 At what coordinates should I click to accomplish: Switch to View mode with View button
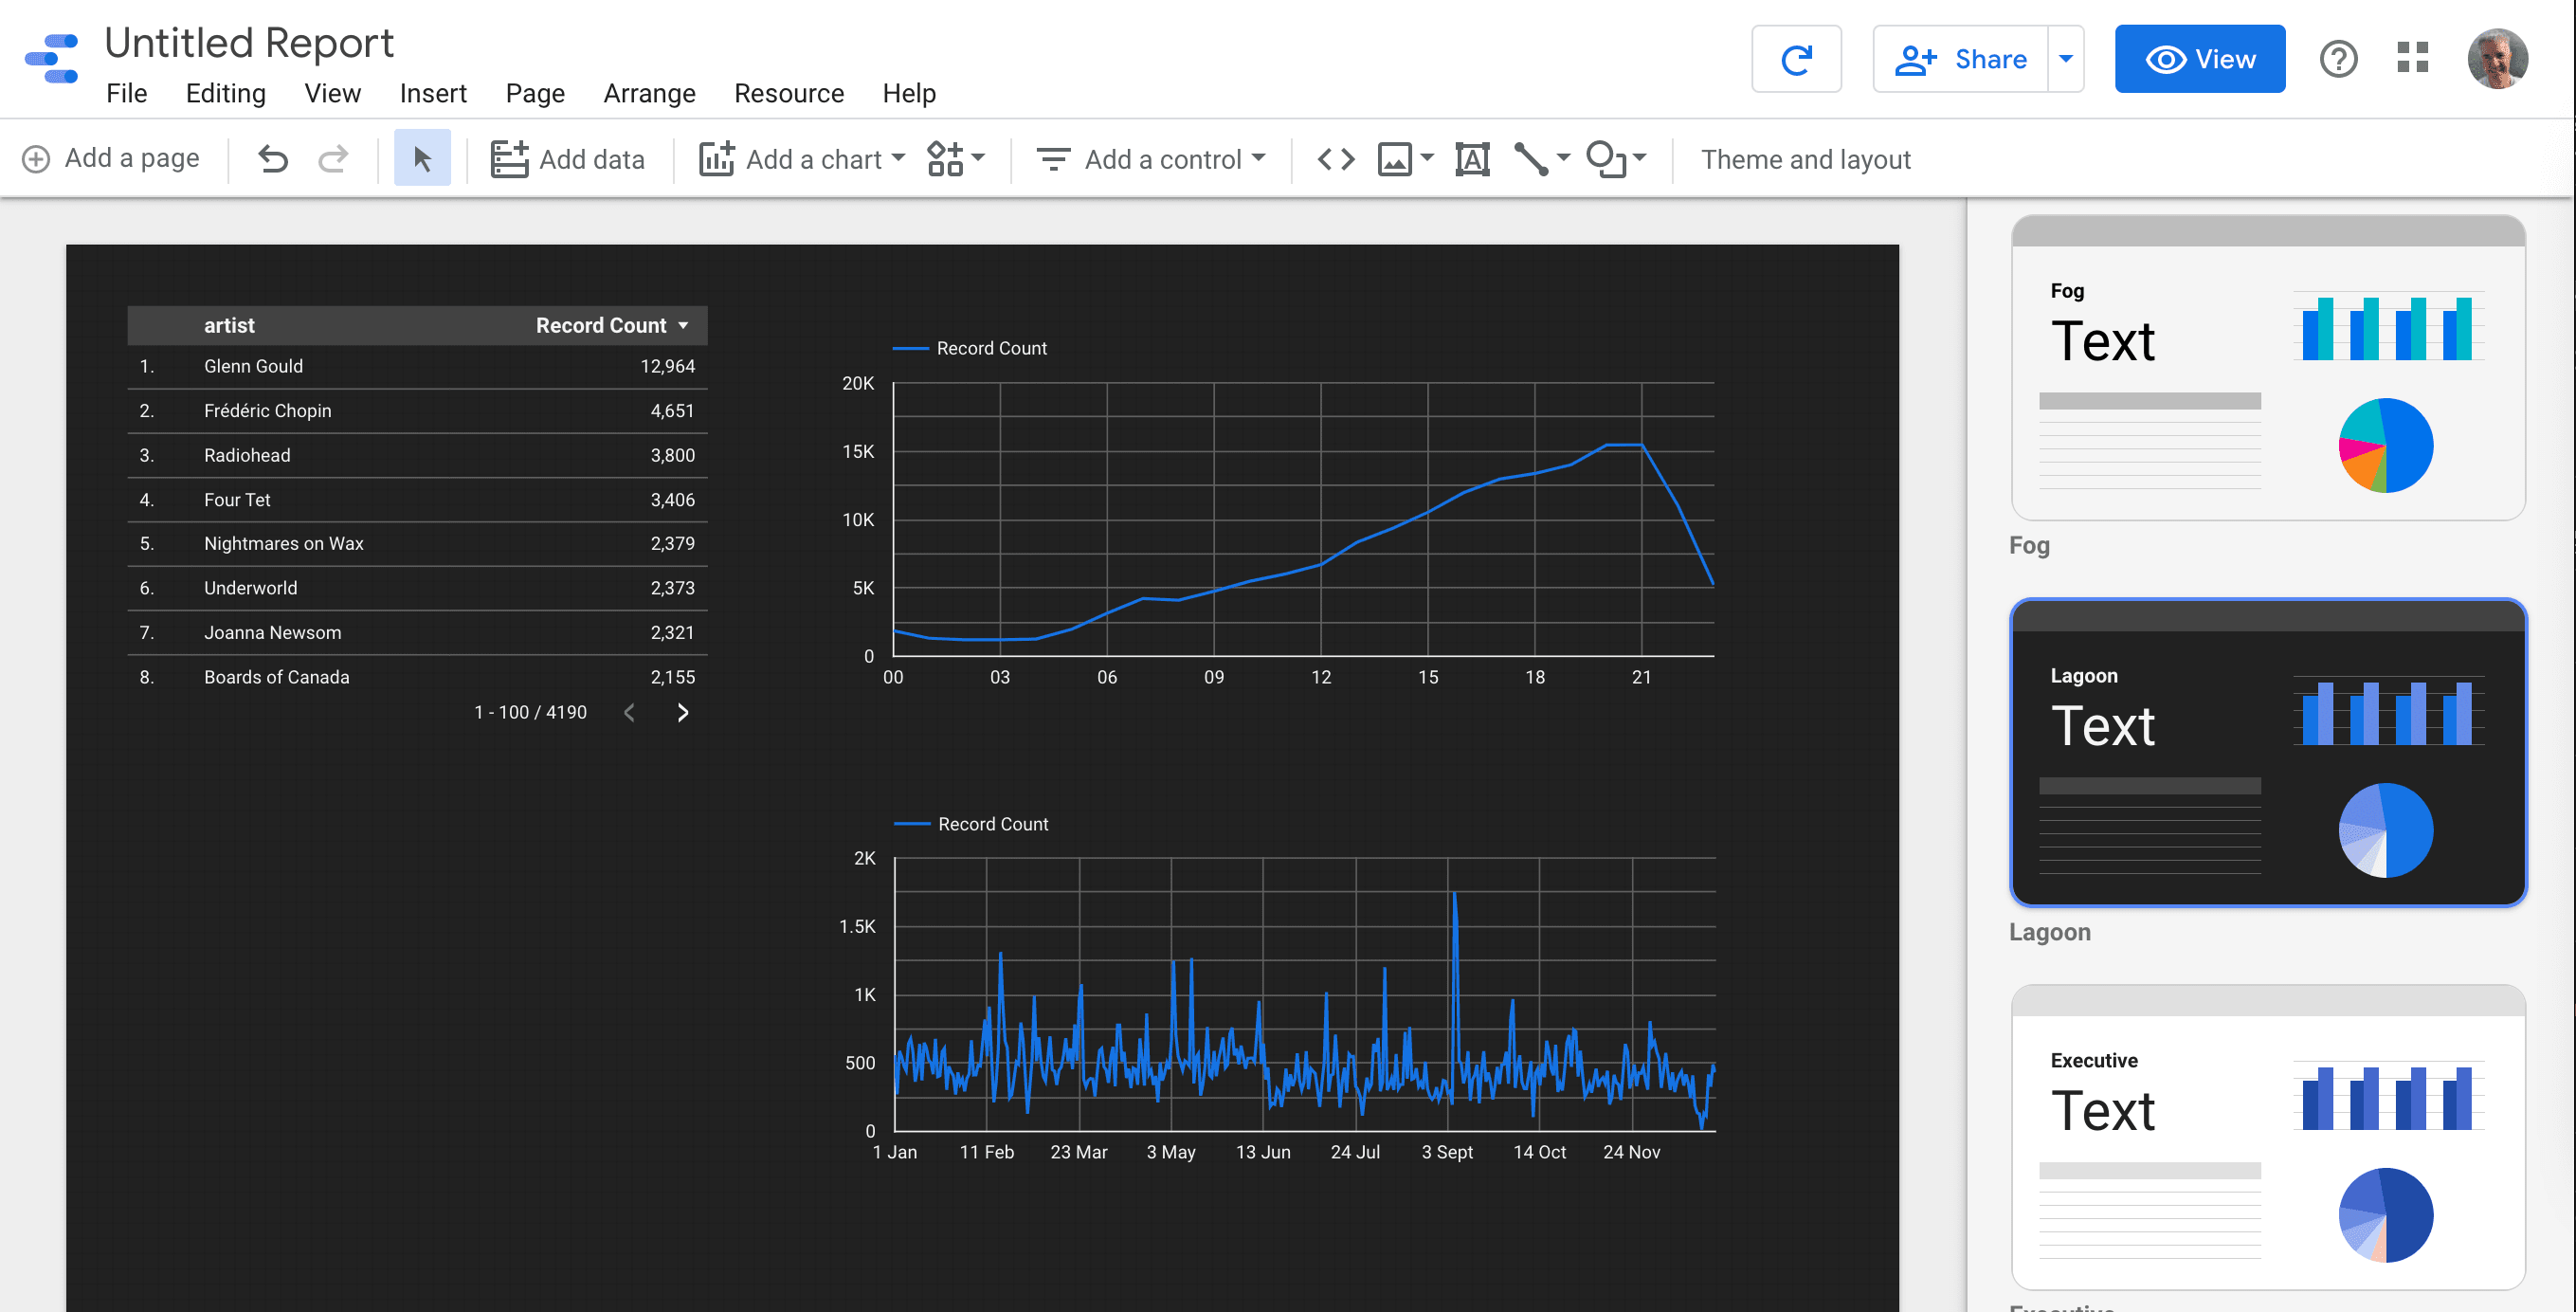point(2199,59)
